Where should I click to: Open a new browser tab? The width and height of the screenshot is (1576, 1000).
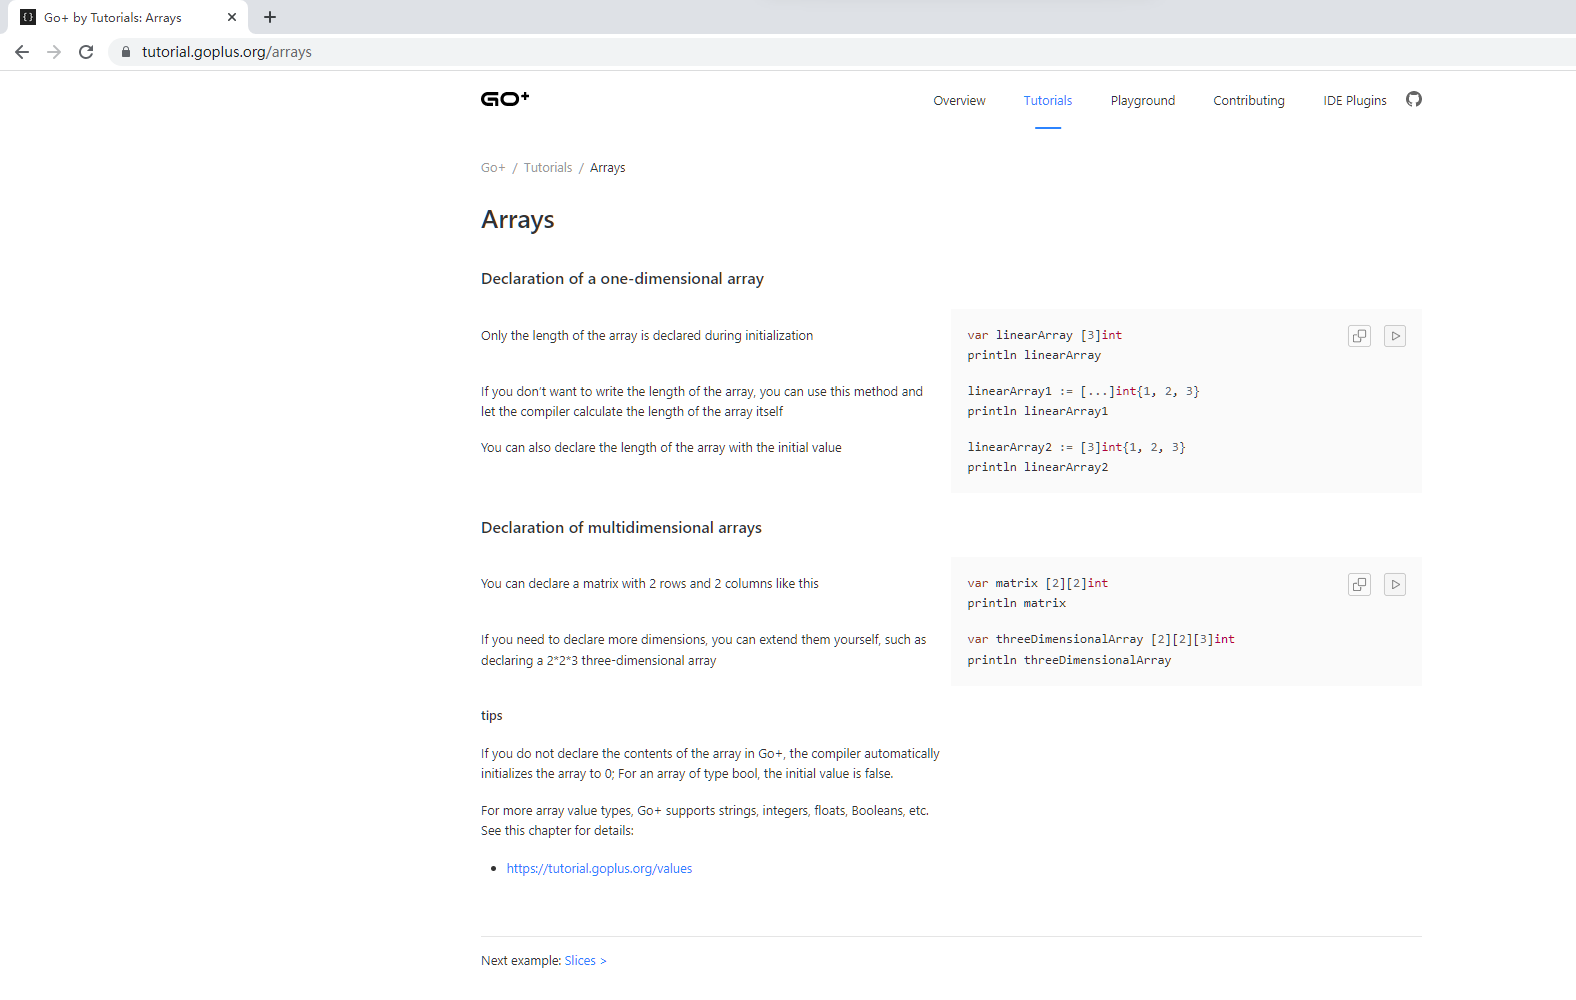[x=270, y=17]
